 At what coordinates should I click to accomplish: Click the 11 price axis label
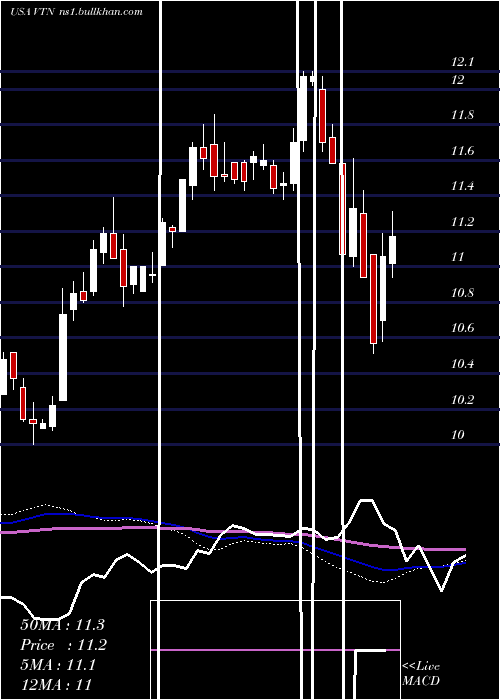(458, 257)
